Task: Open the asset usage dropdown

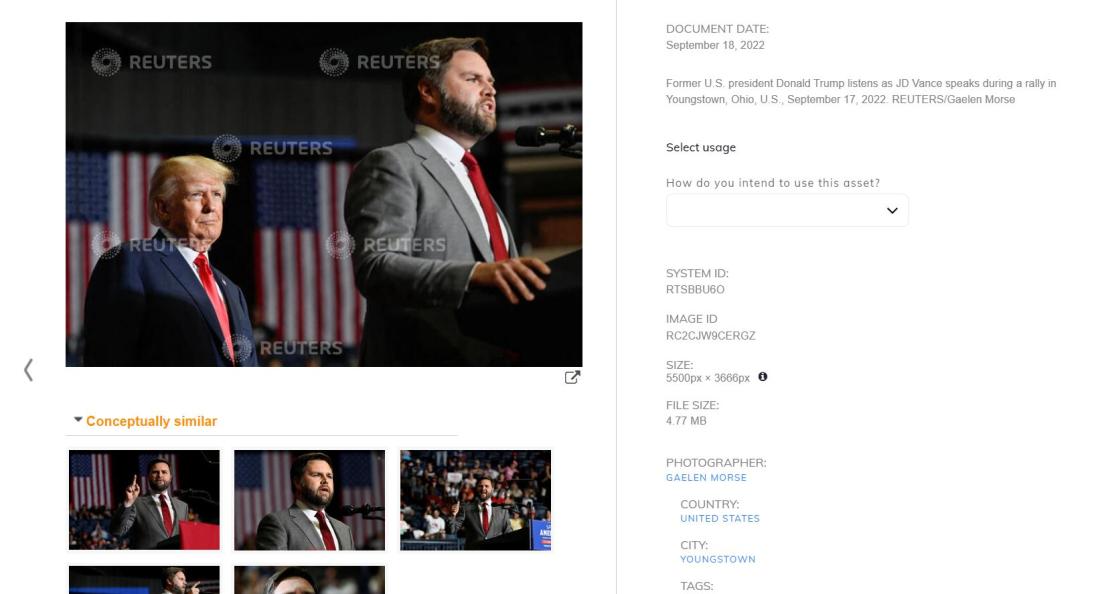Action: point(787,210)
